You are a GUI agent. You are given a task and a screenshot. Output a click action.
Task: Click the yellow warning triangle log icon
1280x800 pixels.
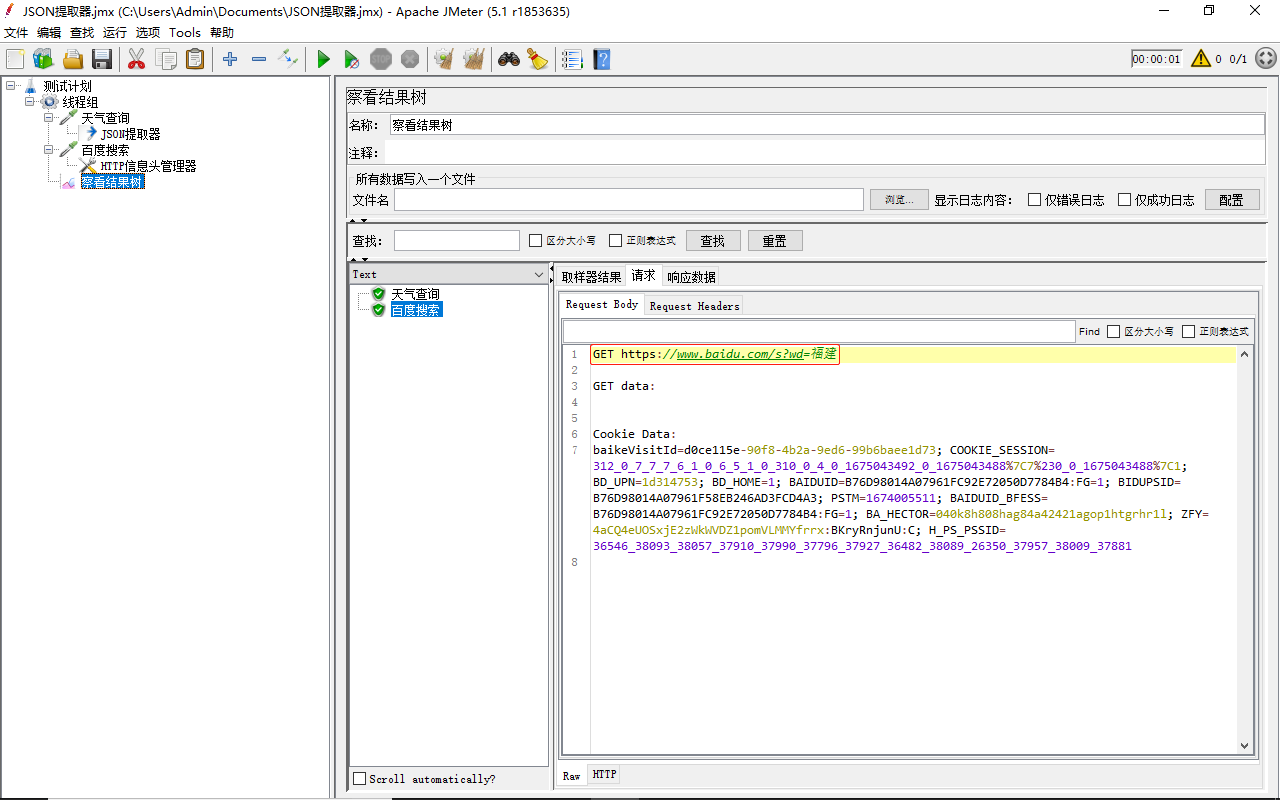pyautogui.click(x=1201, y=58)
